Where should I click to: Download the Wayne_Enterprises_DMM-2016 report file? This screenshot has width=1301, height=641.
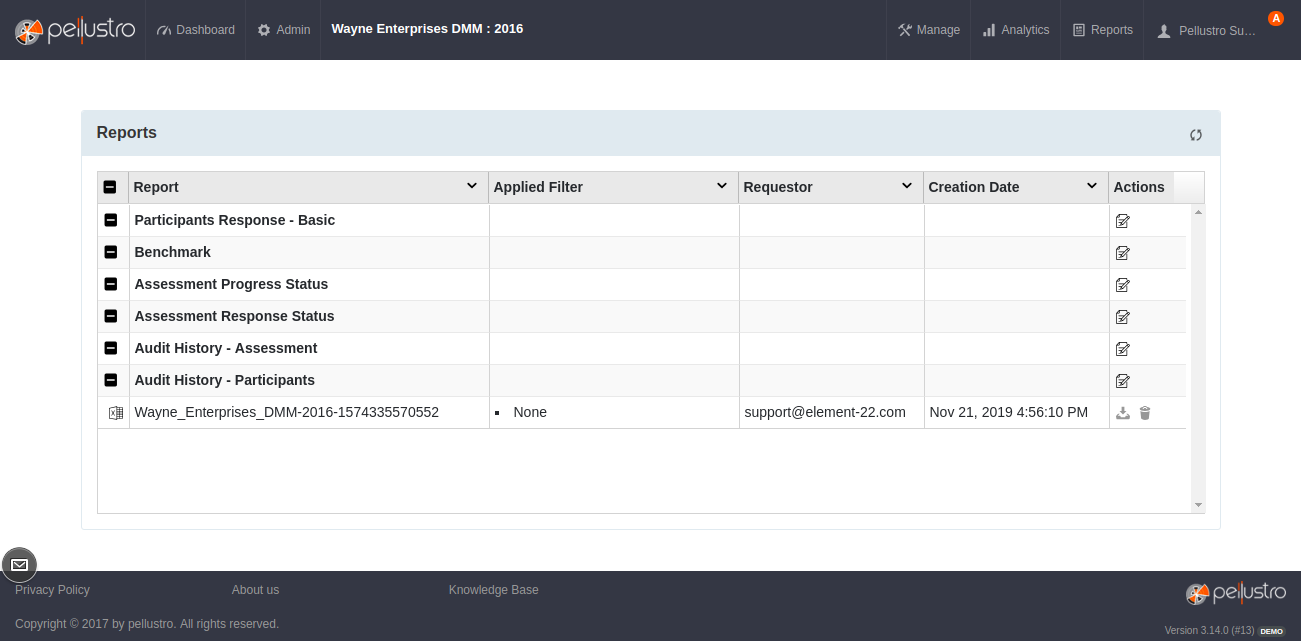[1123, 413]
